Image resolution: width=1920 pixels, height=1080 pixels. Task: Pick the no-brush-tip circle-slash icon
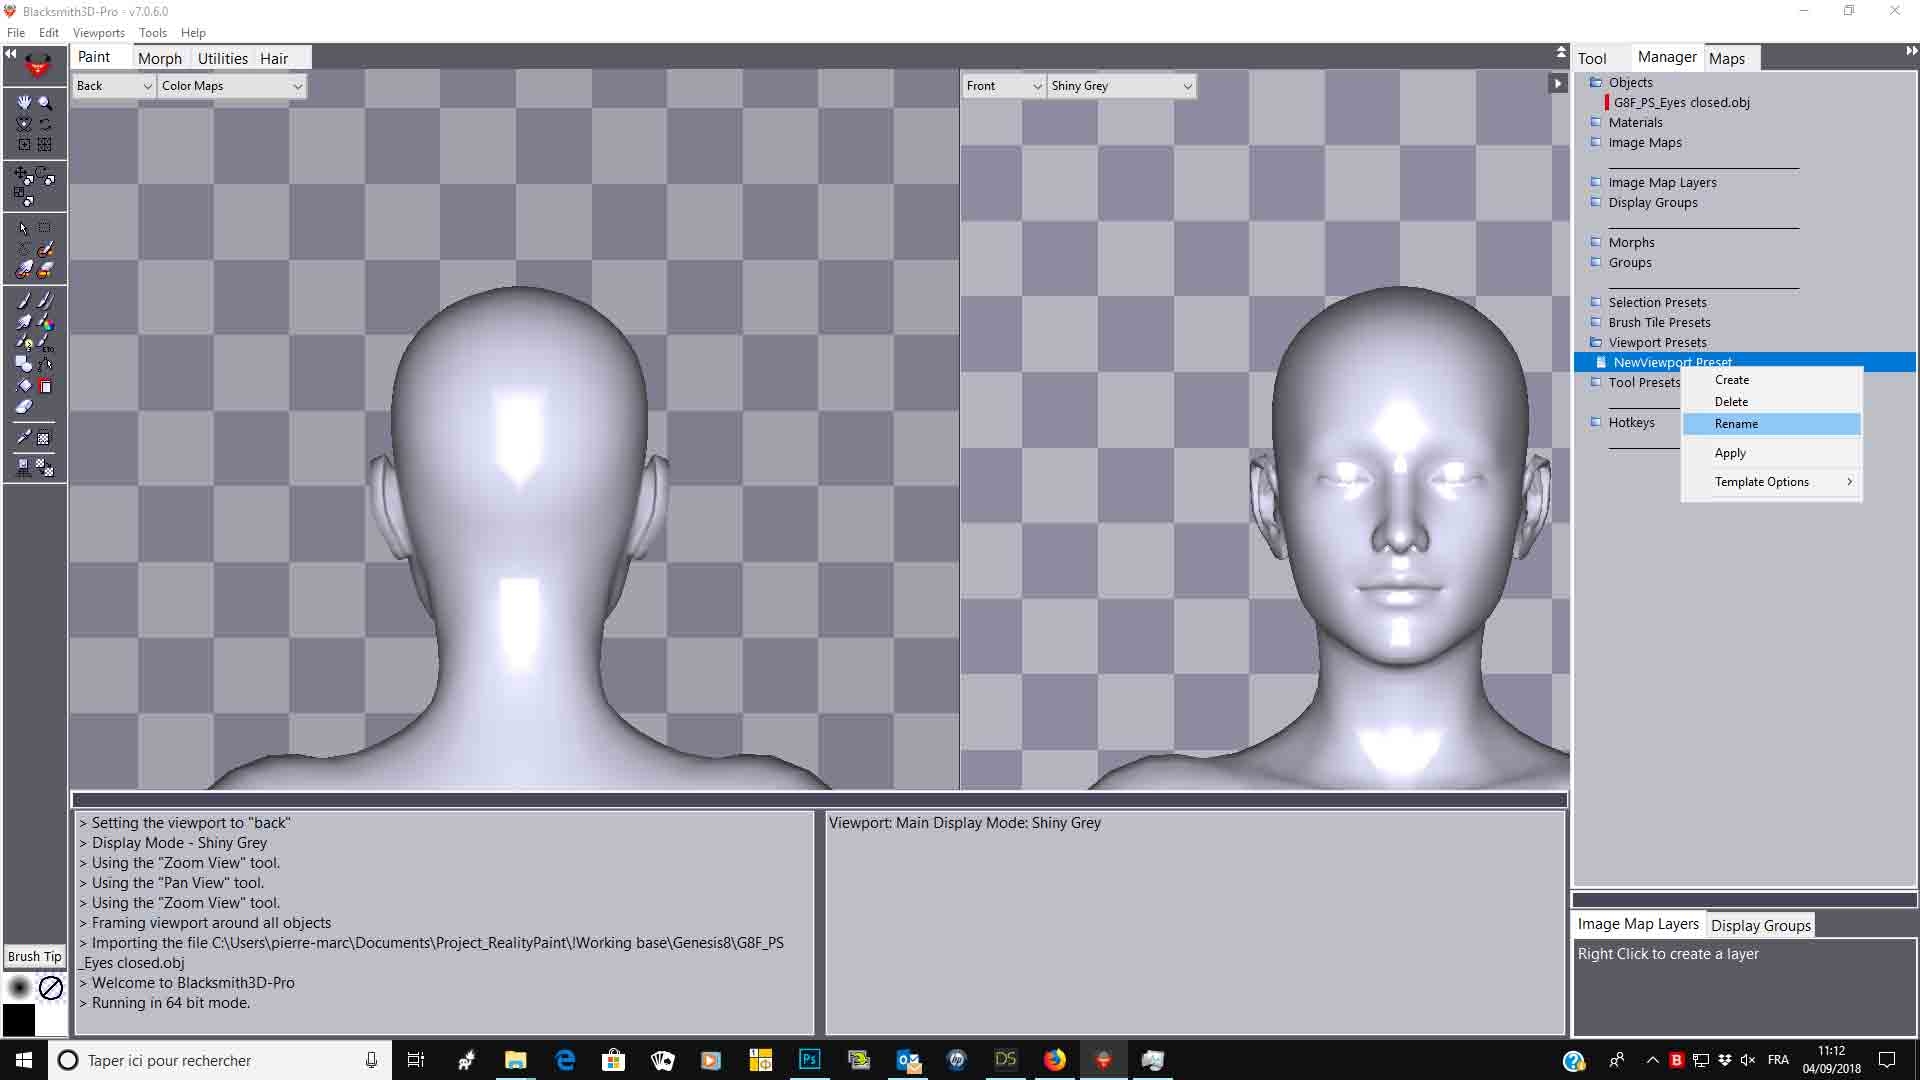coord(51,988)
